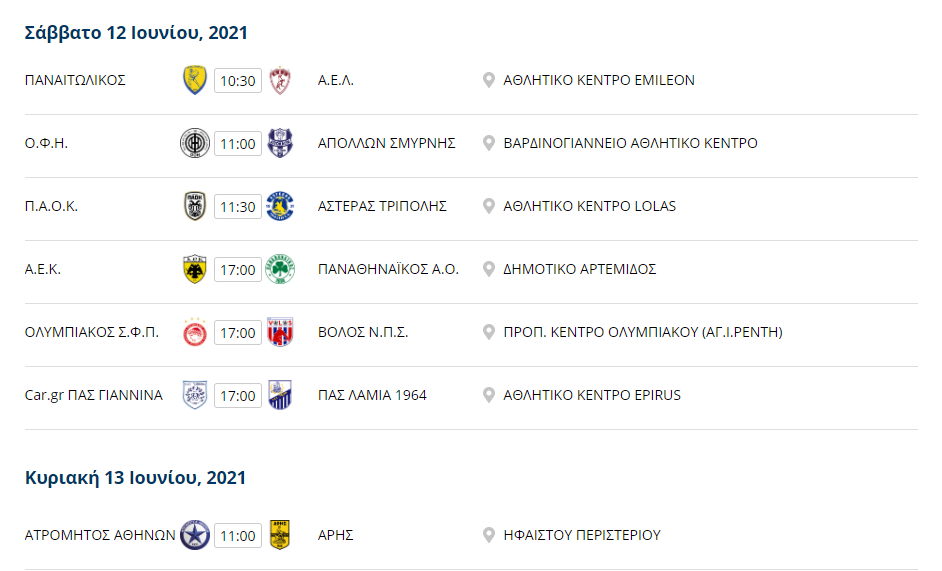The image size is (942, 571).
Task: Click the ΠΑΣ ΛΑΜΙΑ 1964 striped crest
Action: point(280,395)
